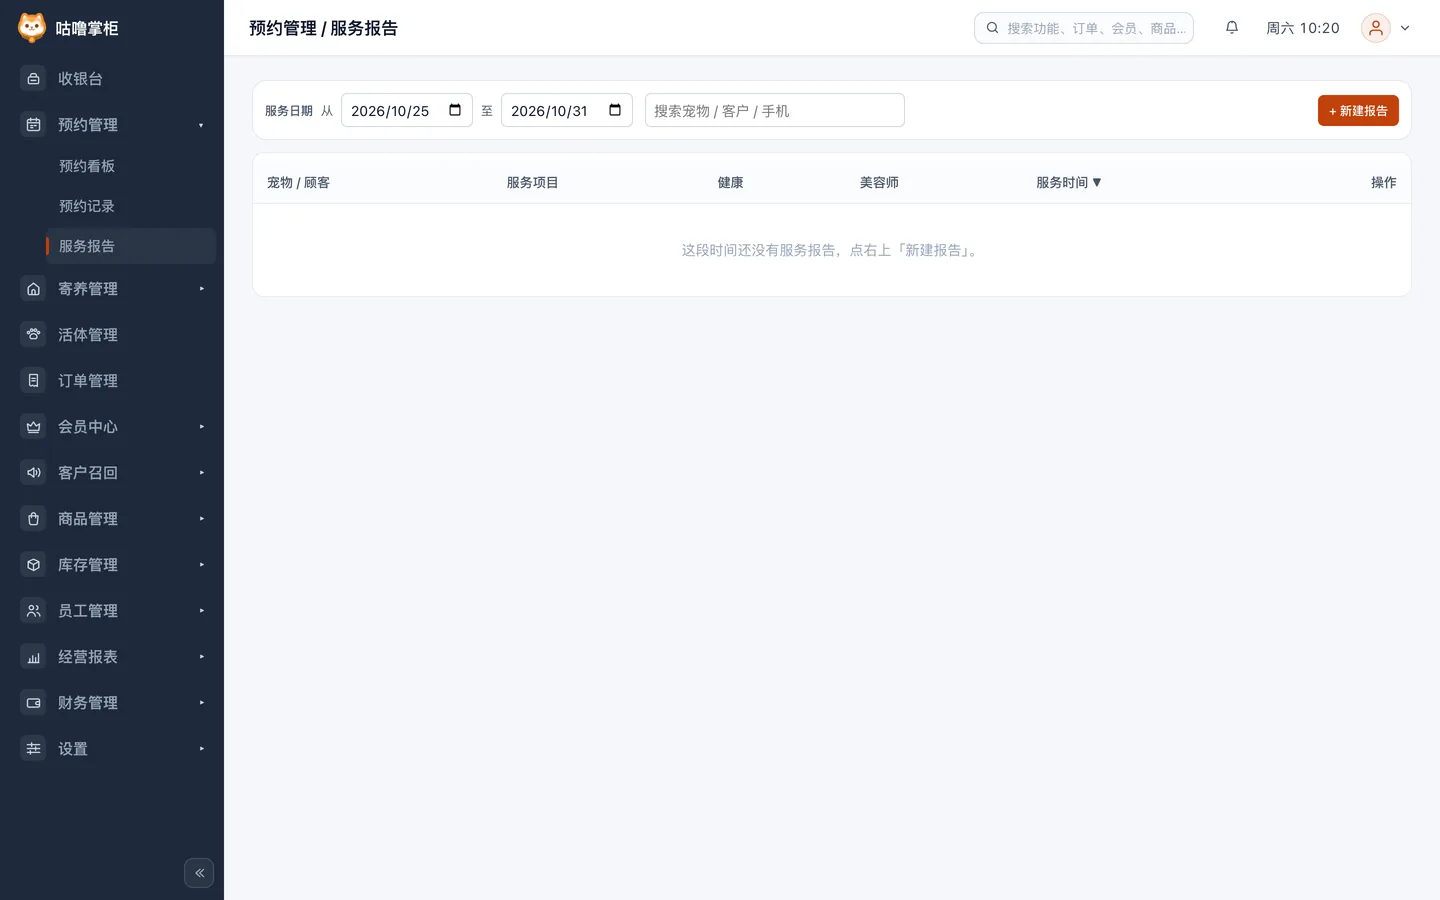Expand the 寄养管理 submenu arrow
1440x900 pixels.
pyautogui.click(x=201, y=289)
